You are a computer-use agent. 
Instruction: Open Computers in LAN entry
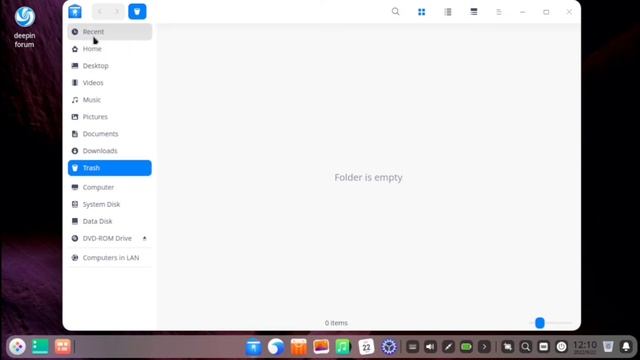point(109,258)
